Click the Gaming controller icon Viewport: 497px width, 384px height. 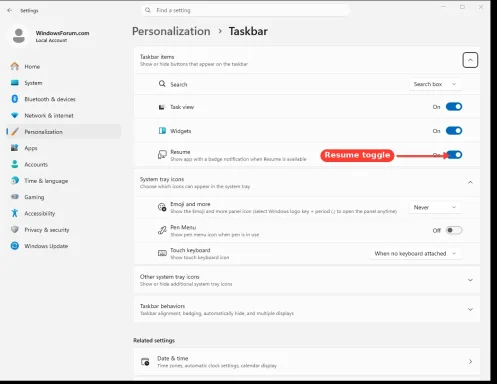[x=15, y=197]
